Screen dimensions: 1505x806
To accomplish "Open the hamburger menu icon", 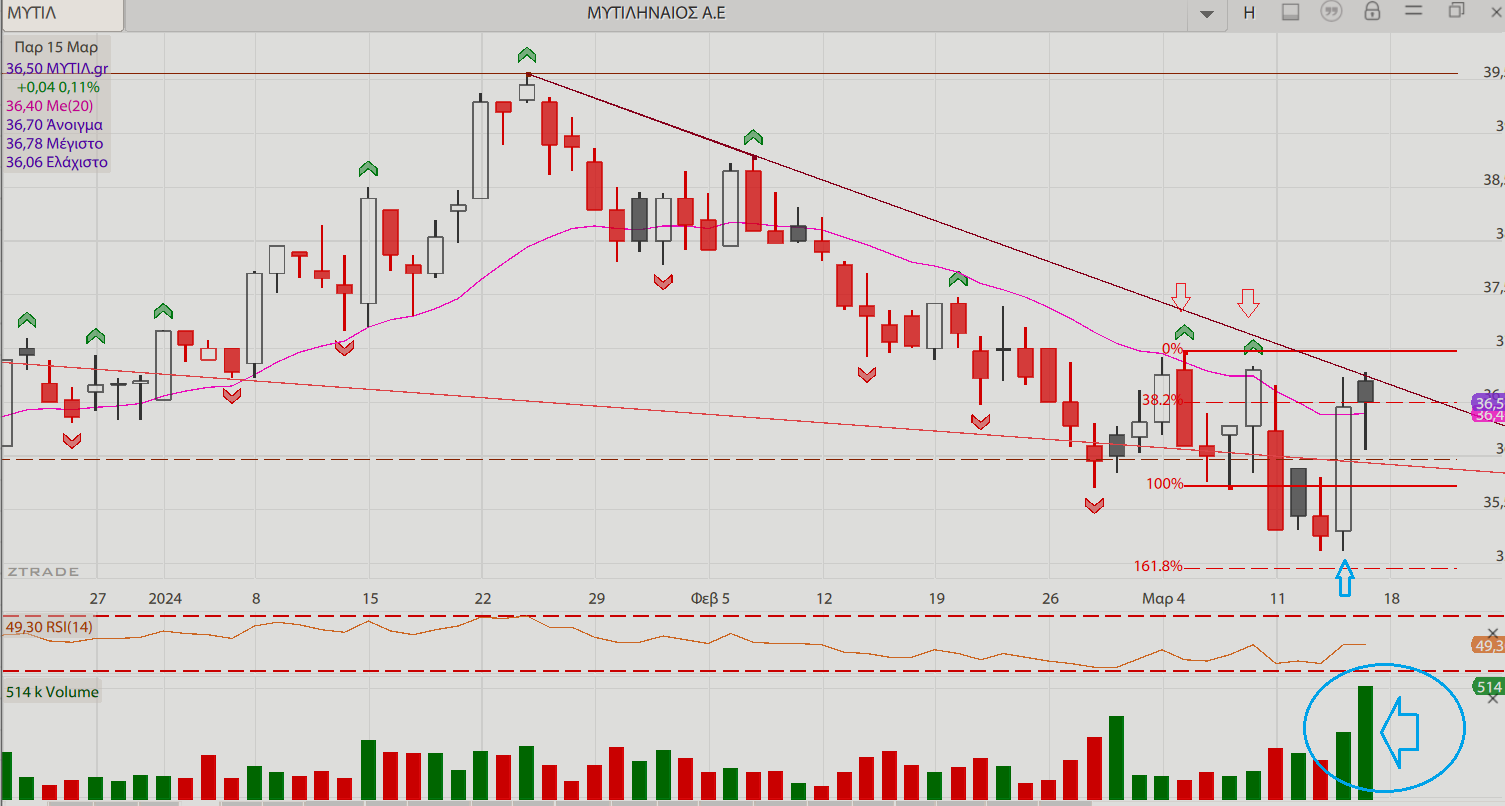I will [x=1413, y=11].
